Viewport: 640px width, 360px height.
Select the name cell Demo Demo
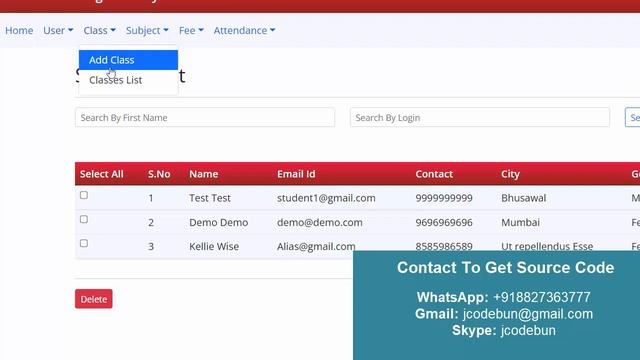[218, 222]
